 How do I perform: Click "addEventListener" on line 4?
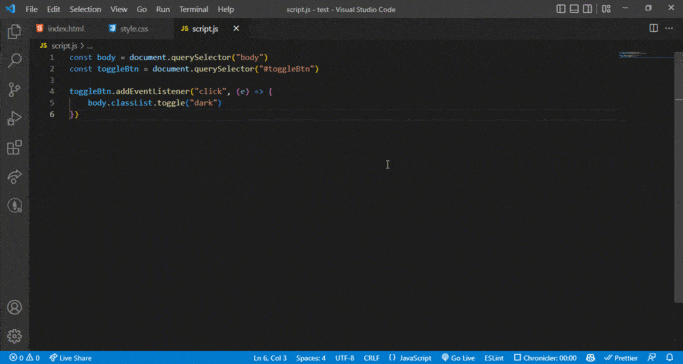152,91
